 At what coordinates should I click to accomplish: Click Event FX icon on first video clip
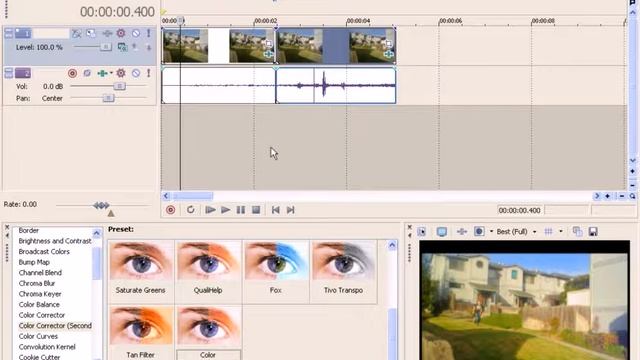(x=268, y=54)
